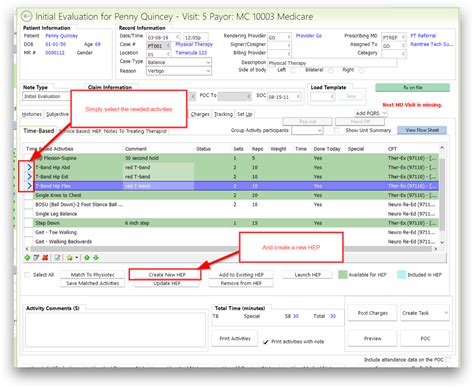This screenshot has width=474, height=388.
Task: Click the Note Type field showing Initial Evaluation
Action: click(x=46, y=96)
